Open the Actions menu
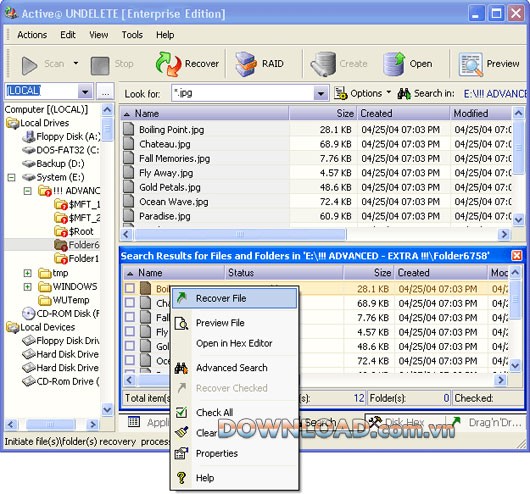 coord(32,35)
